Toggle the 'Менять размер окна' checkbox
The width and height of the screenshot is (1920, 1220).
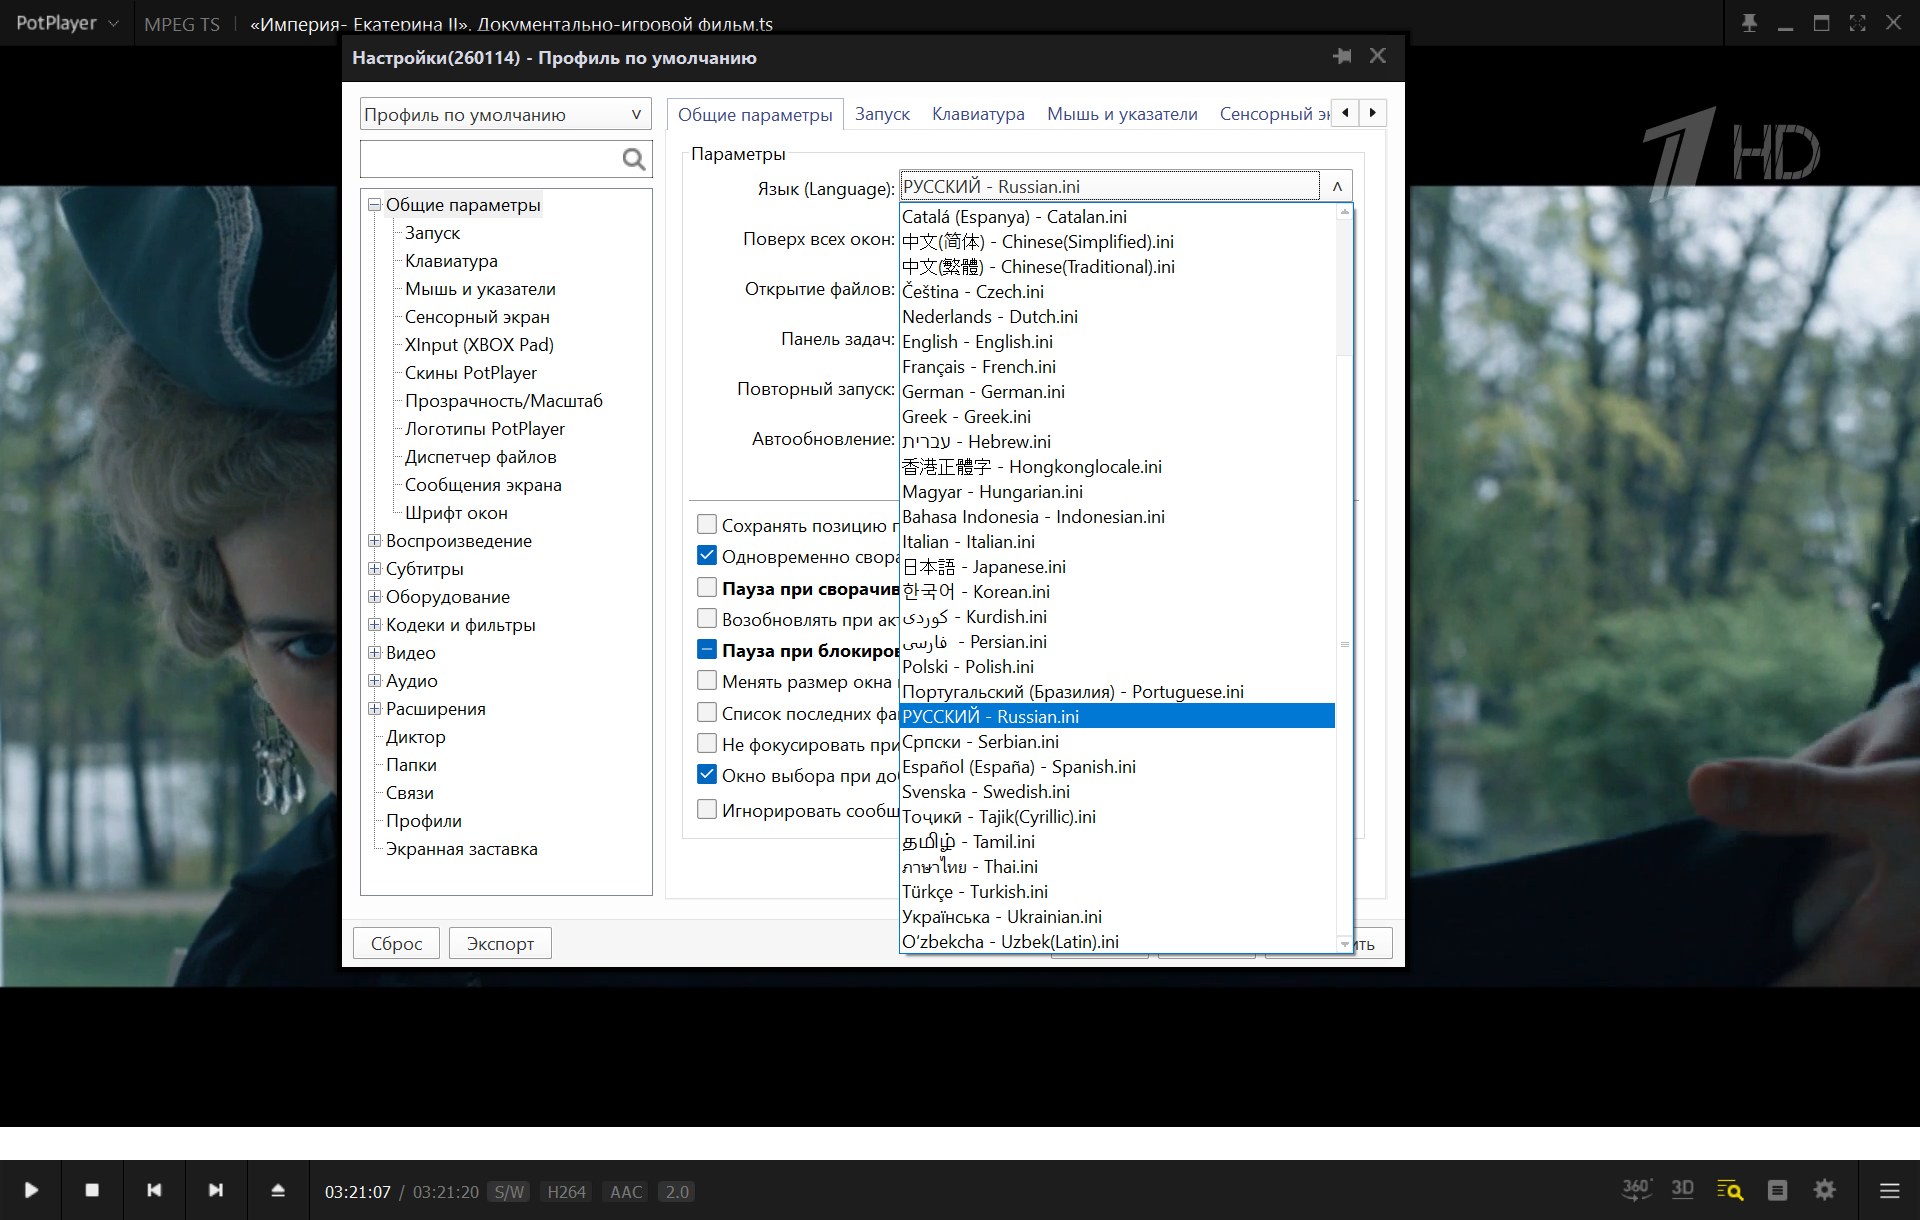click(707, 681)
